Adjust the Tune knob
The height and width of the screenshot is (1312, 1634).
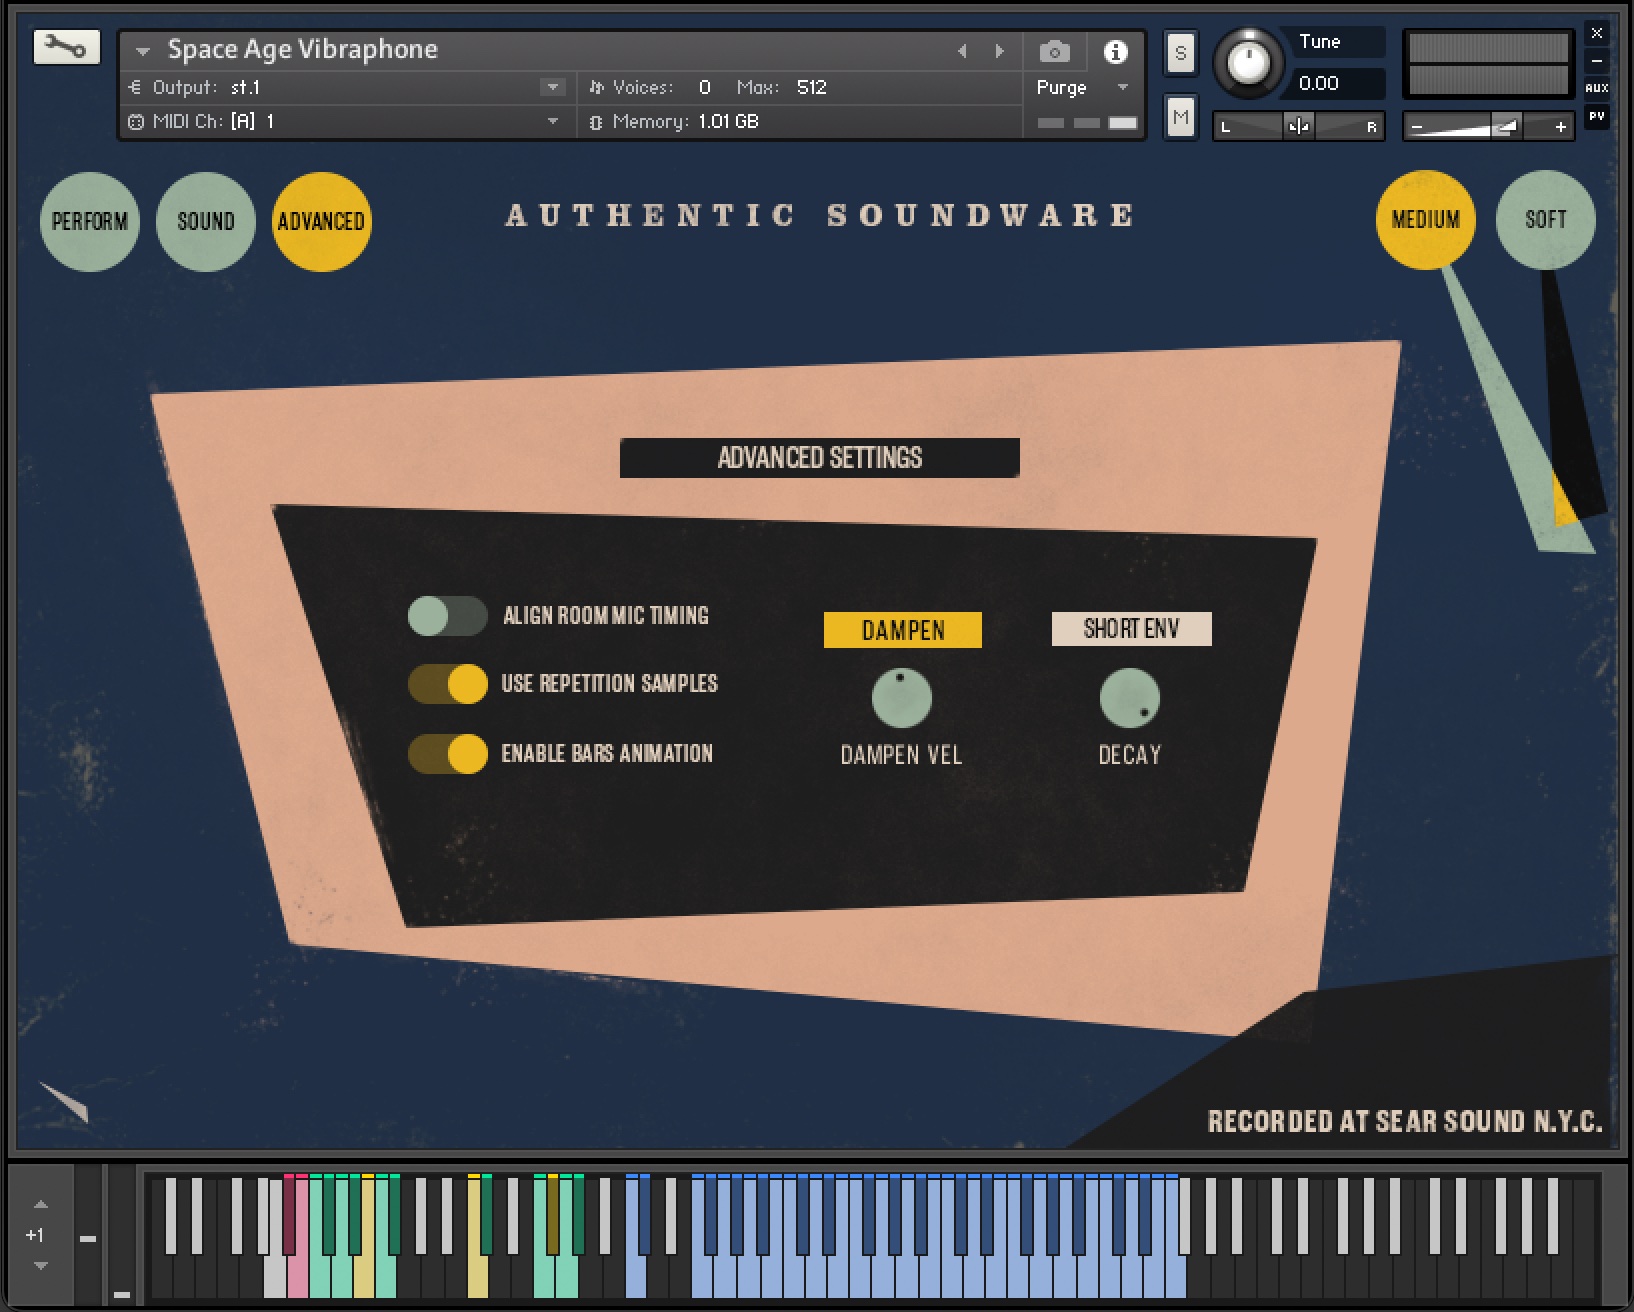click(x=1248, y=62)
